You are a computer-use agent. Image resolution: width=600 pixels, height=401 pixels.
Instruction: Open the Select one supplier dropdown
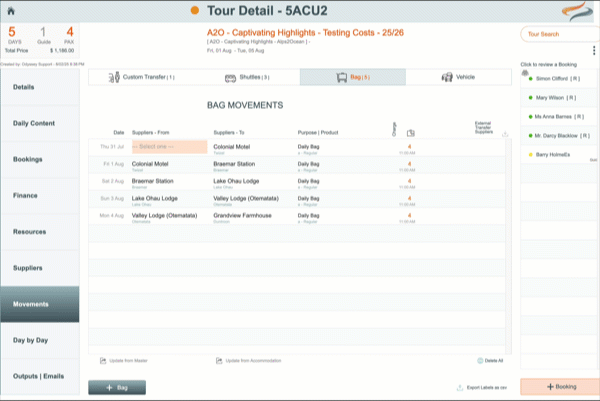coord(170,147)
